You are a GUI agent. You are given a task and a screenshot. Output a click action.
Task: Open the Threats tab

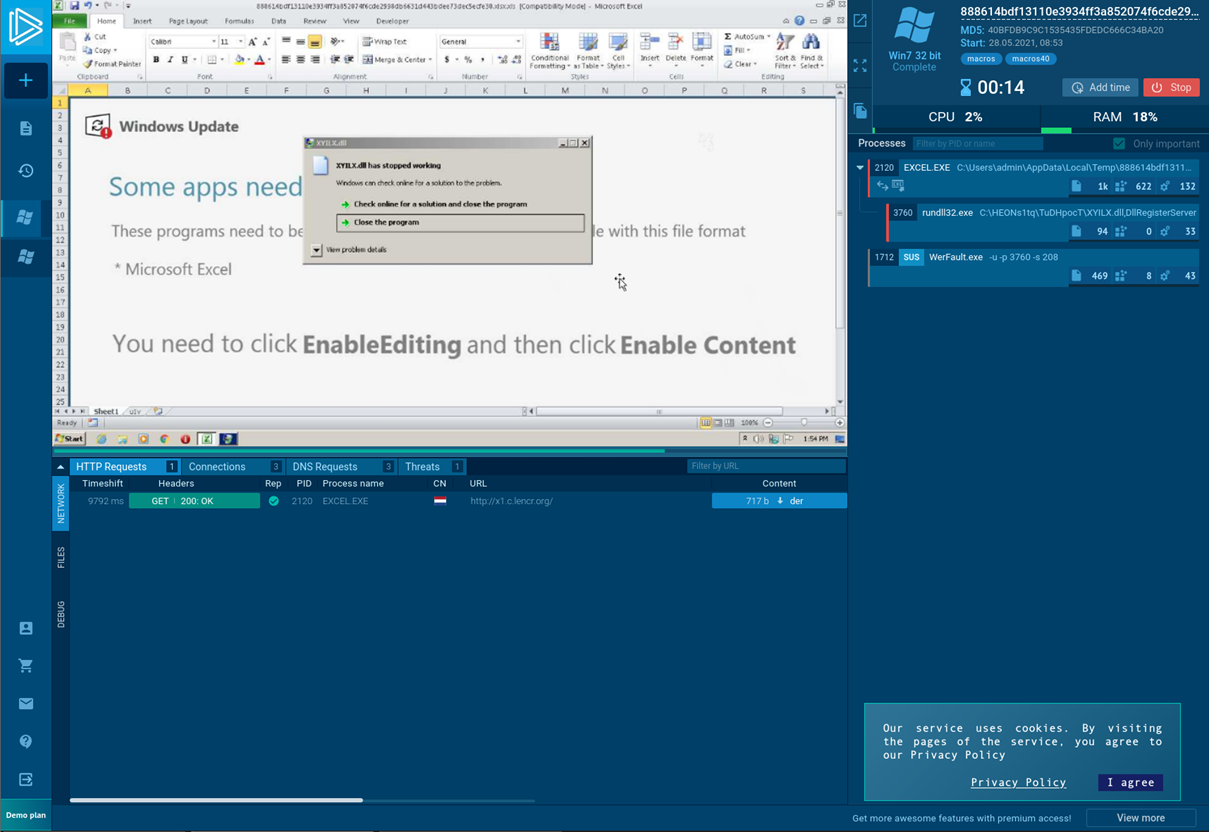(x=422, y=467)
